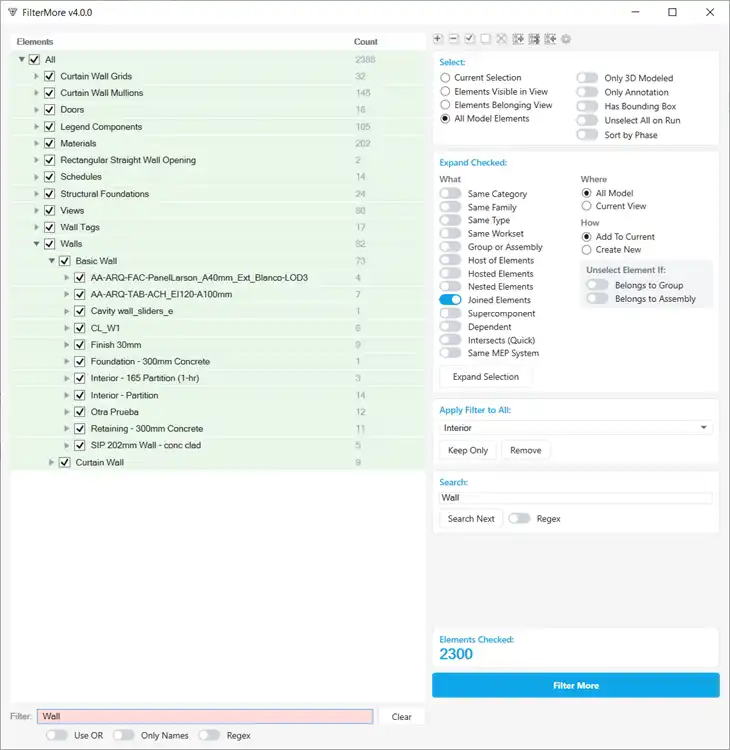Screen dimensions: 730x750
Task: Enable the Only 3D Modeled toggle
Action: tap(587, 78)
